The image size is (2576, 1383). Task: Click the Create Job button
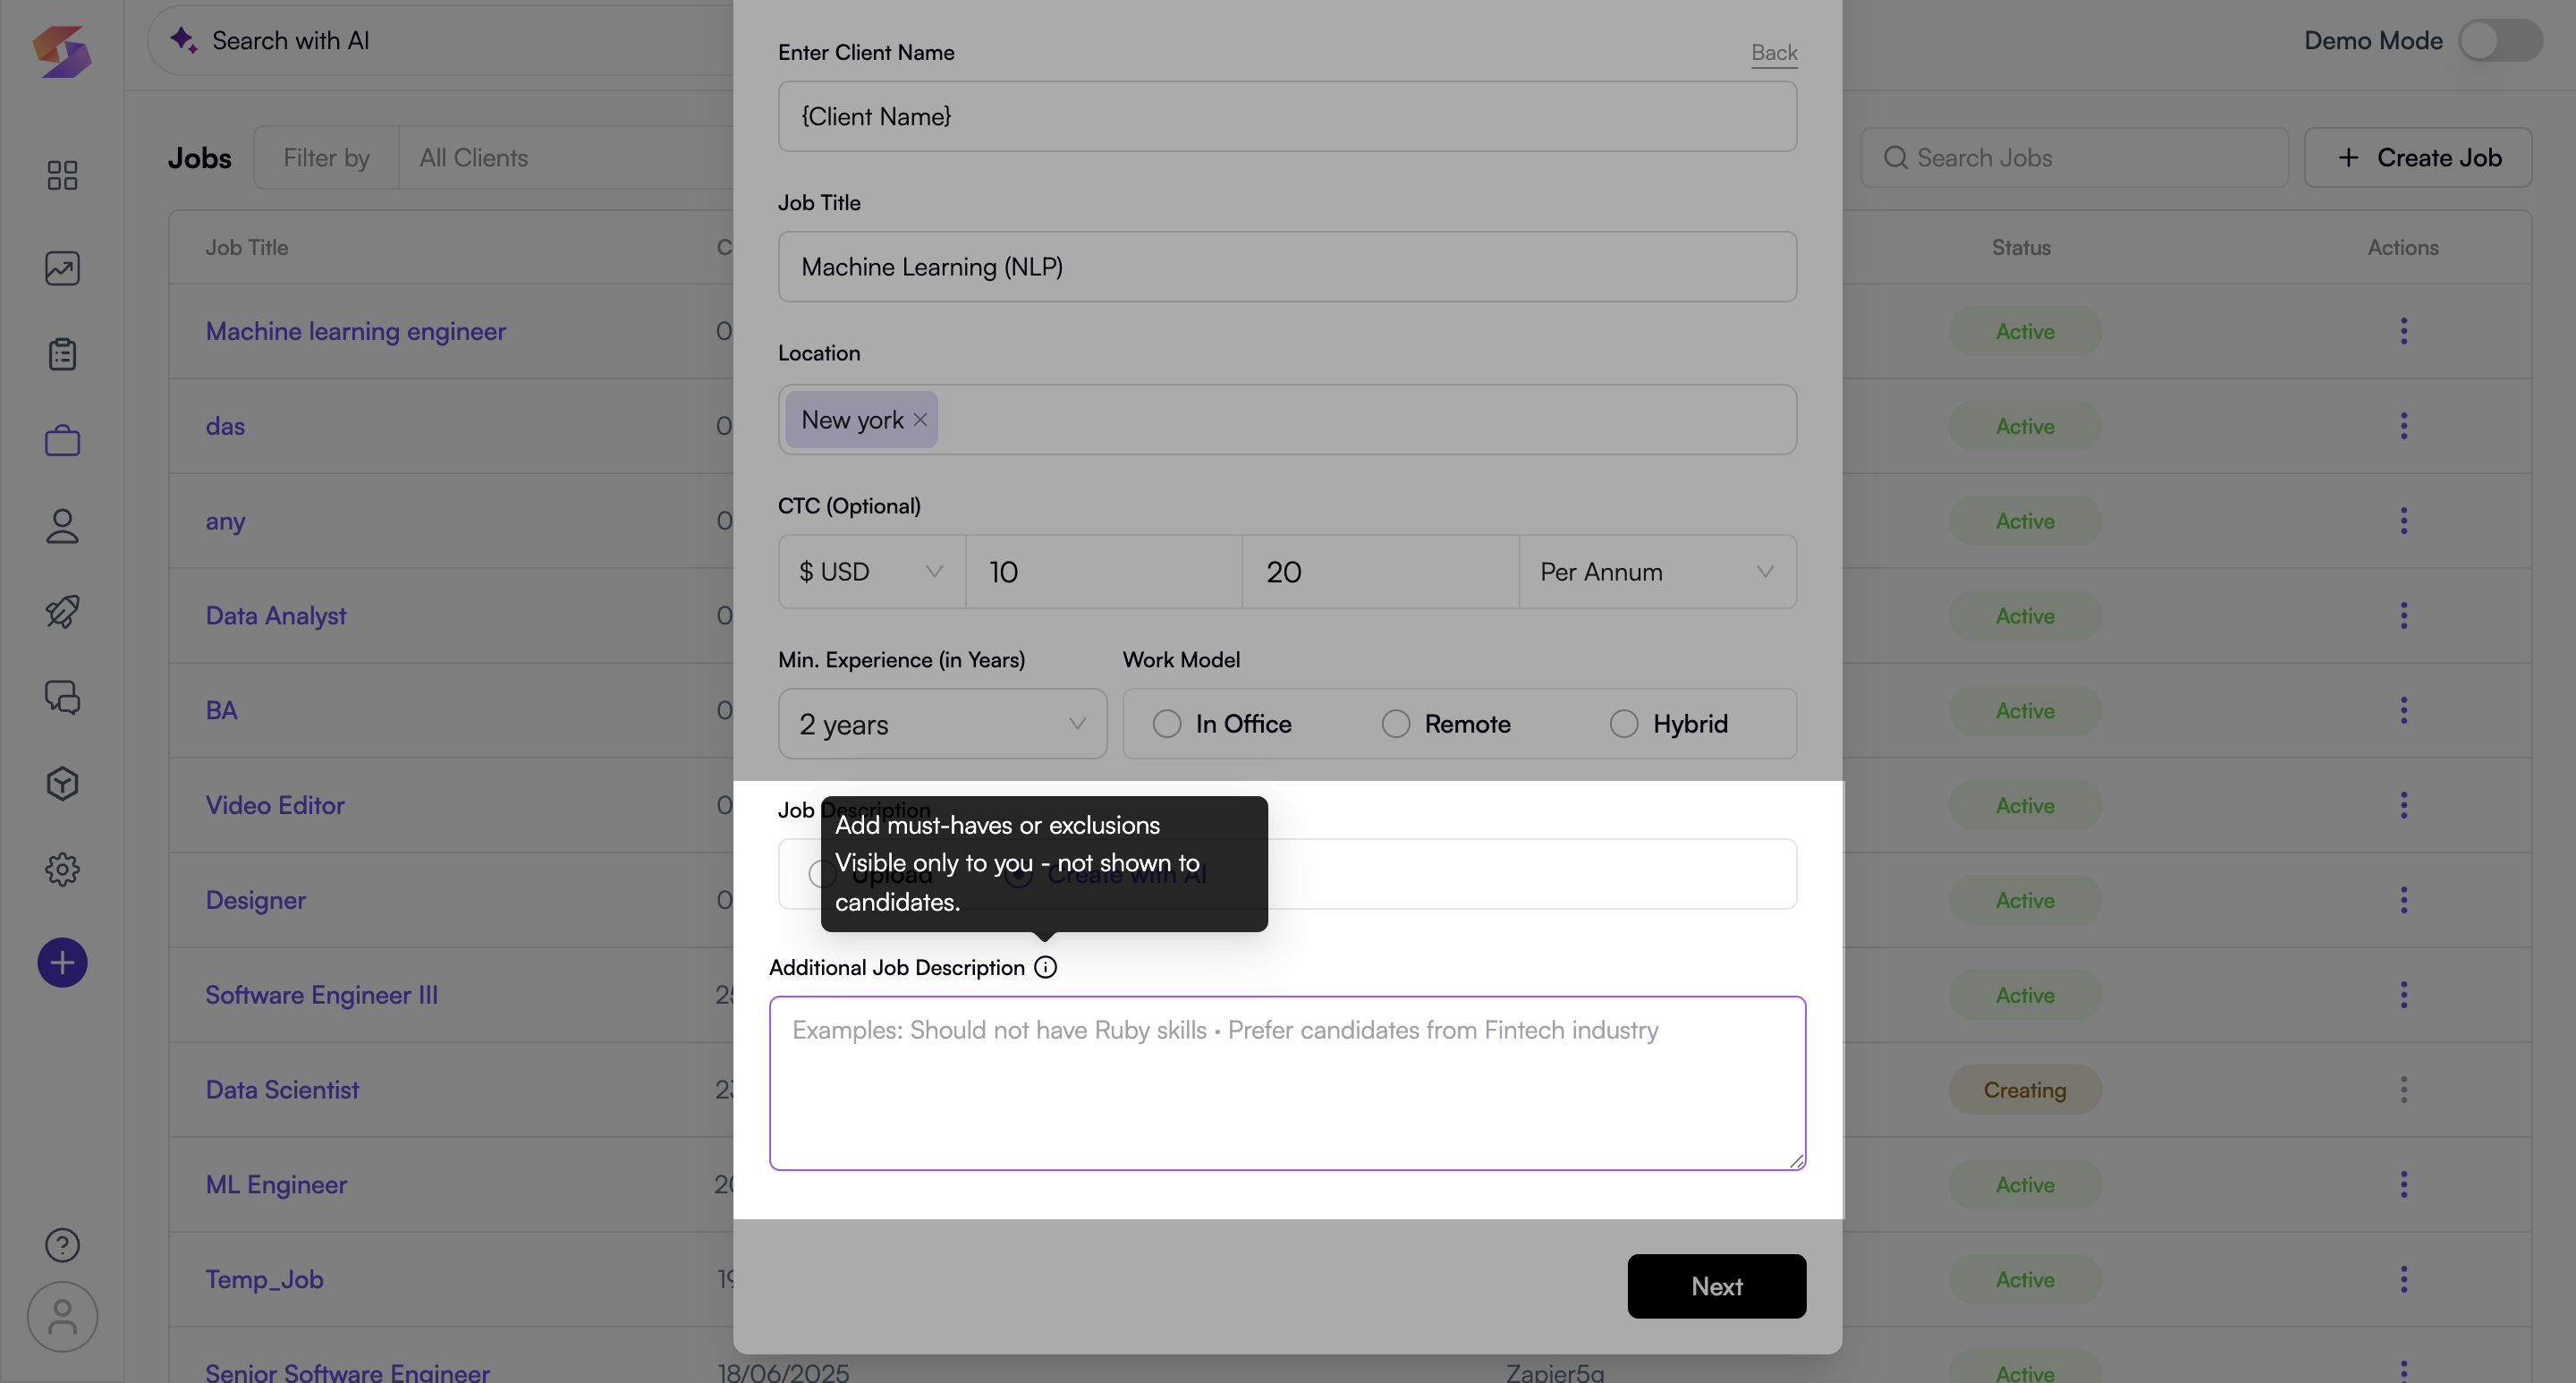pos(2418,158)
